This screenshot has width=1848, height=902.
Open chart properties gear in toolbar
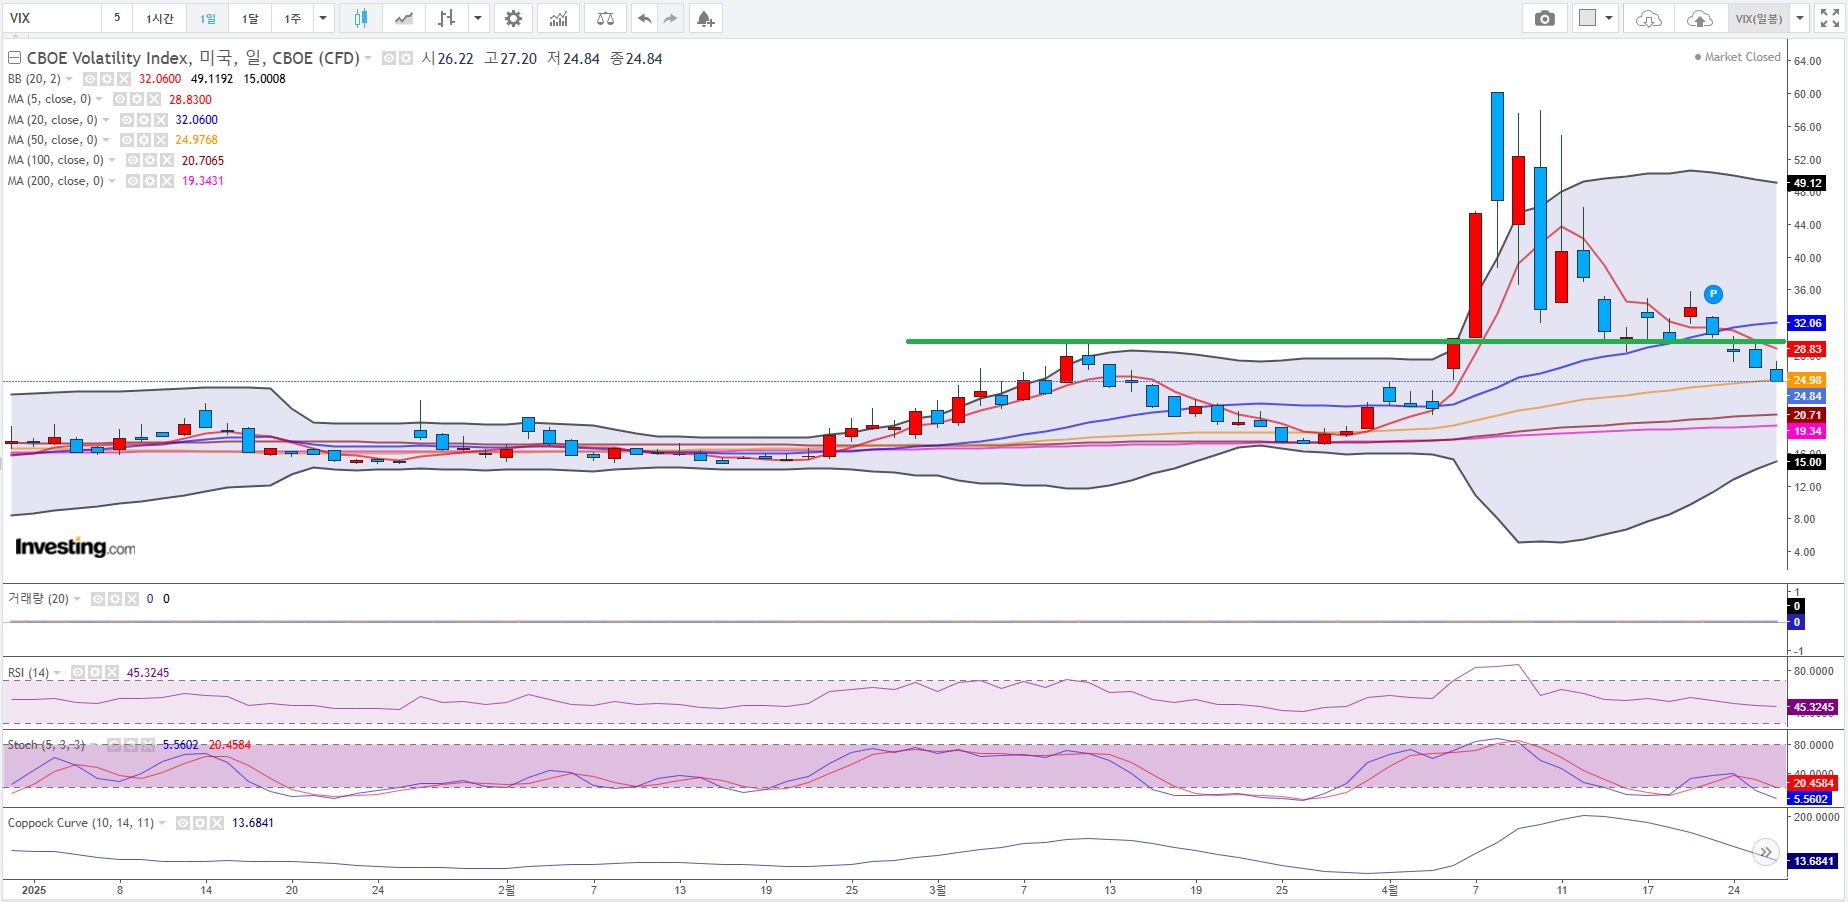tap(513, 18)
